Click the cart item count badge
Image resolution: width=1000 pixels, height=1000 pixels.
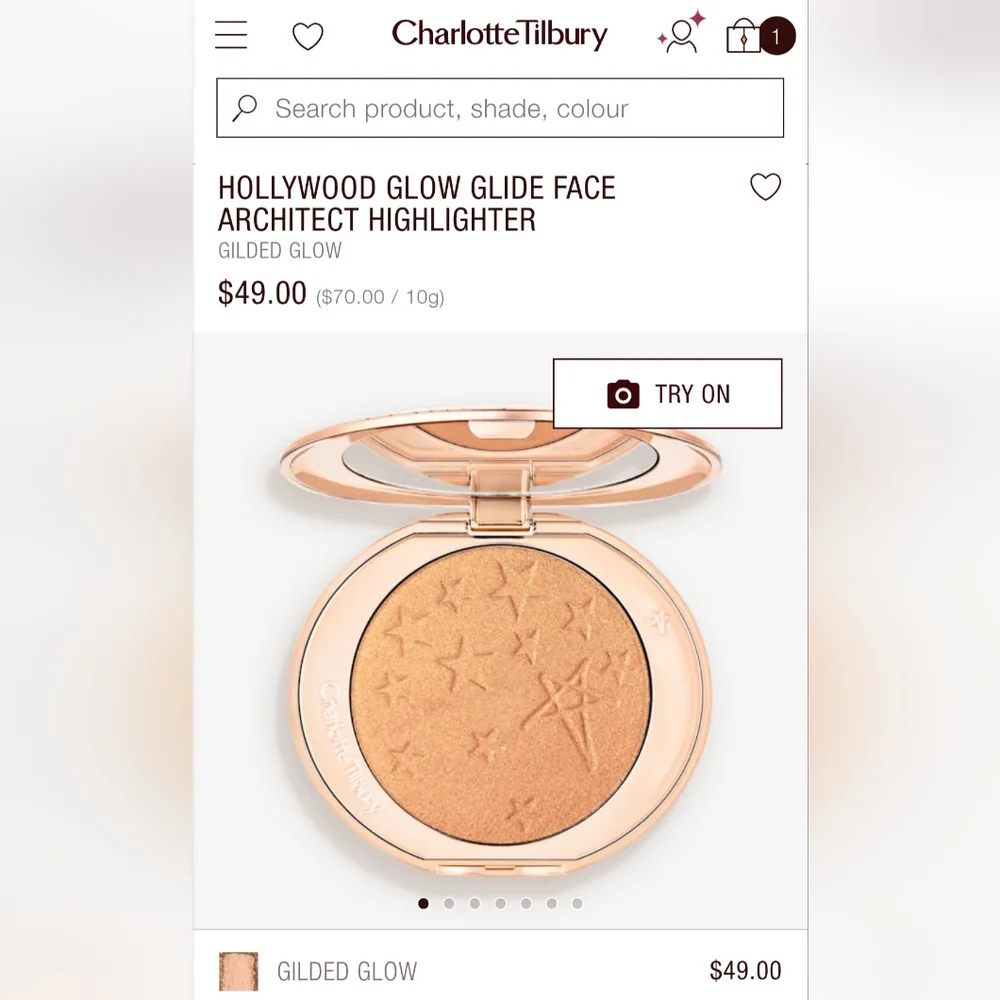(x=776, y=36)
